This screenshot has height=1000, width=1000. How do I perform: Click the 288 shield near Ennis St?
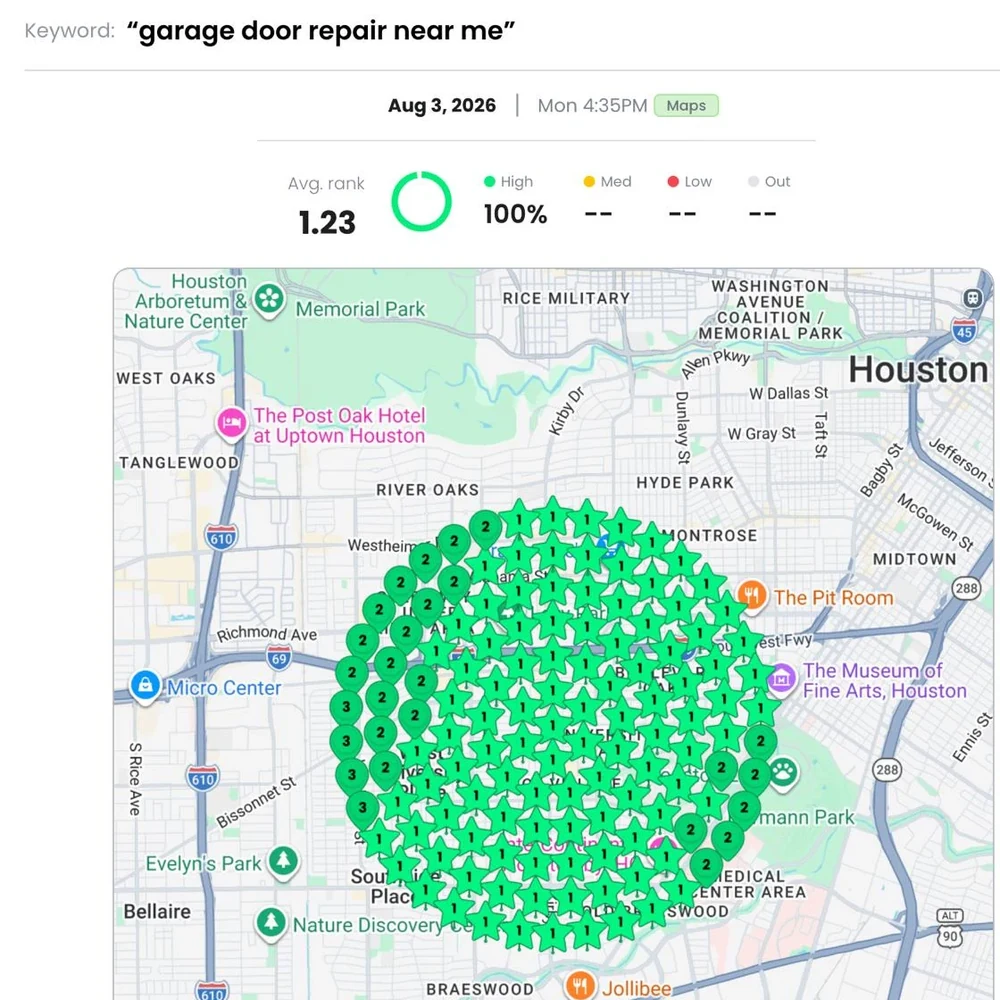tap(886, 770)
